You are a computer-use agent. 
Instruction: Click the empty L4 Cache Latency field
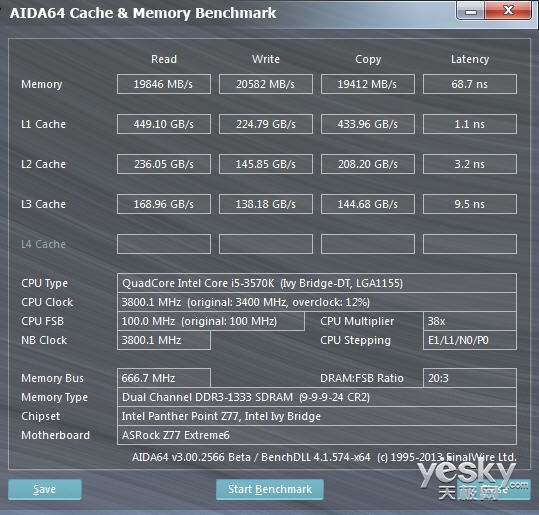(x=470, y=244)
